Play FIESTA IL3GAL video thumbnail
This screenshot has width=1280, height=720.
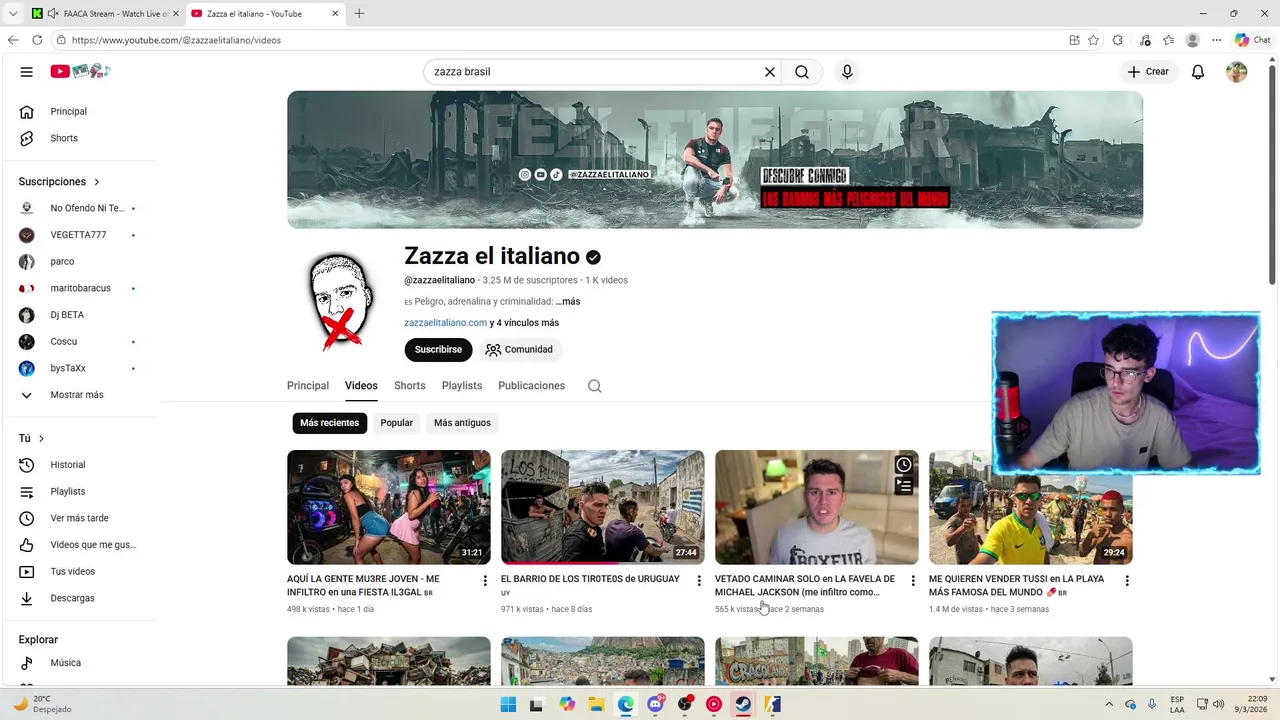coord(389,507)
